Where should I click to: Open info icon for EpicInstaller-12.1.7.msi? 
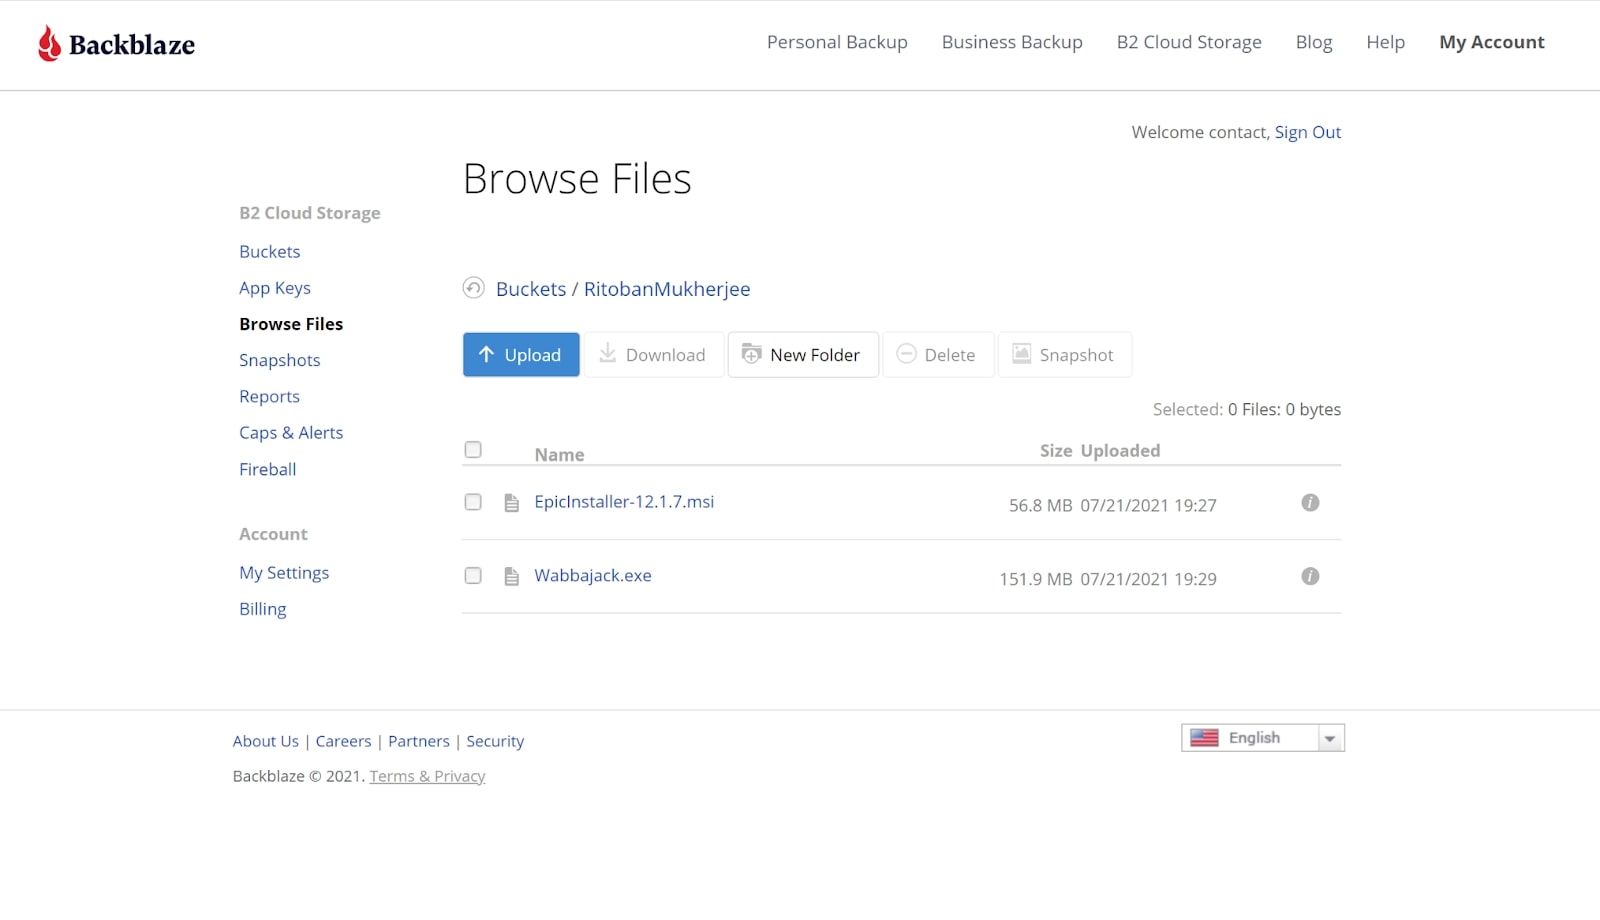pos(1310,502)
